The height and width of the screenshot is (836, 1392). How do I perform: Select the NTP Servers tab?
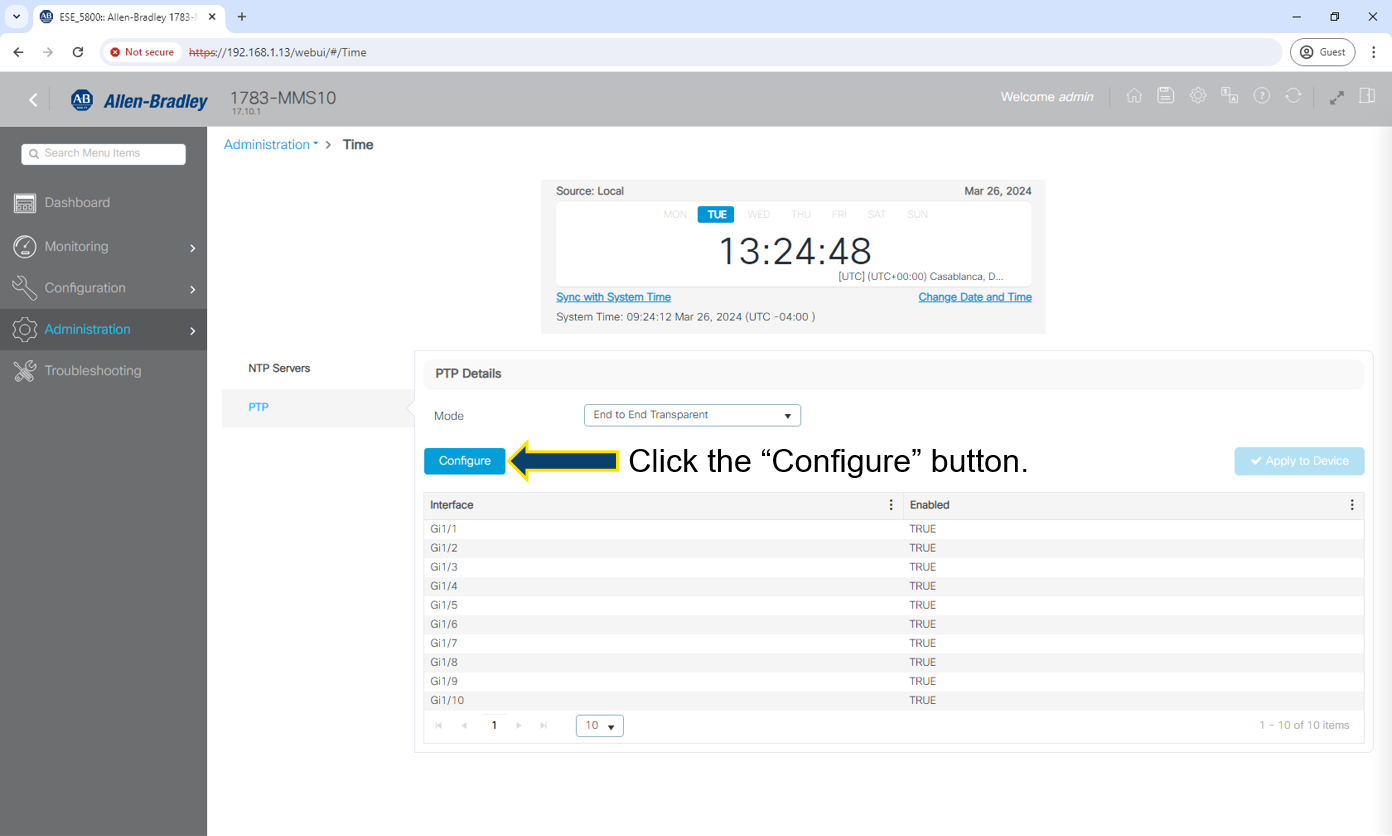coord(279,368)
